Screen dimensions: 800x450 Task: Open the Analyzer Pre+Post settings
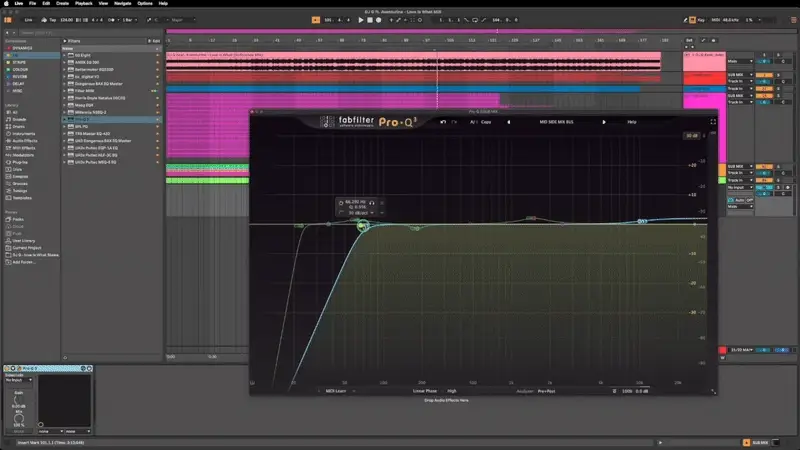click(x=546, y=391)
